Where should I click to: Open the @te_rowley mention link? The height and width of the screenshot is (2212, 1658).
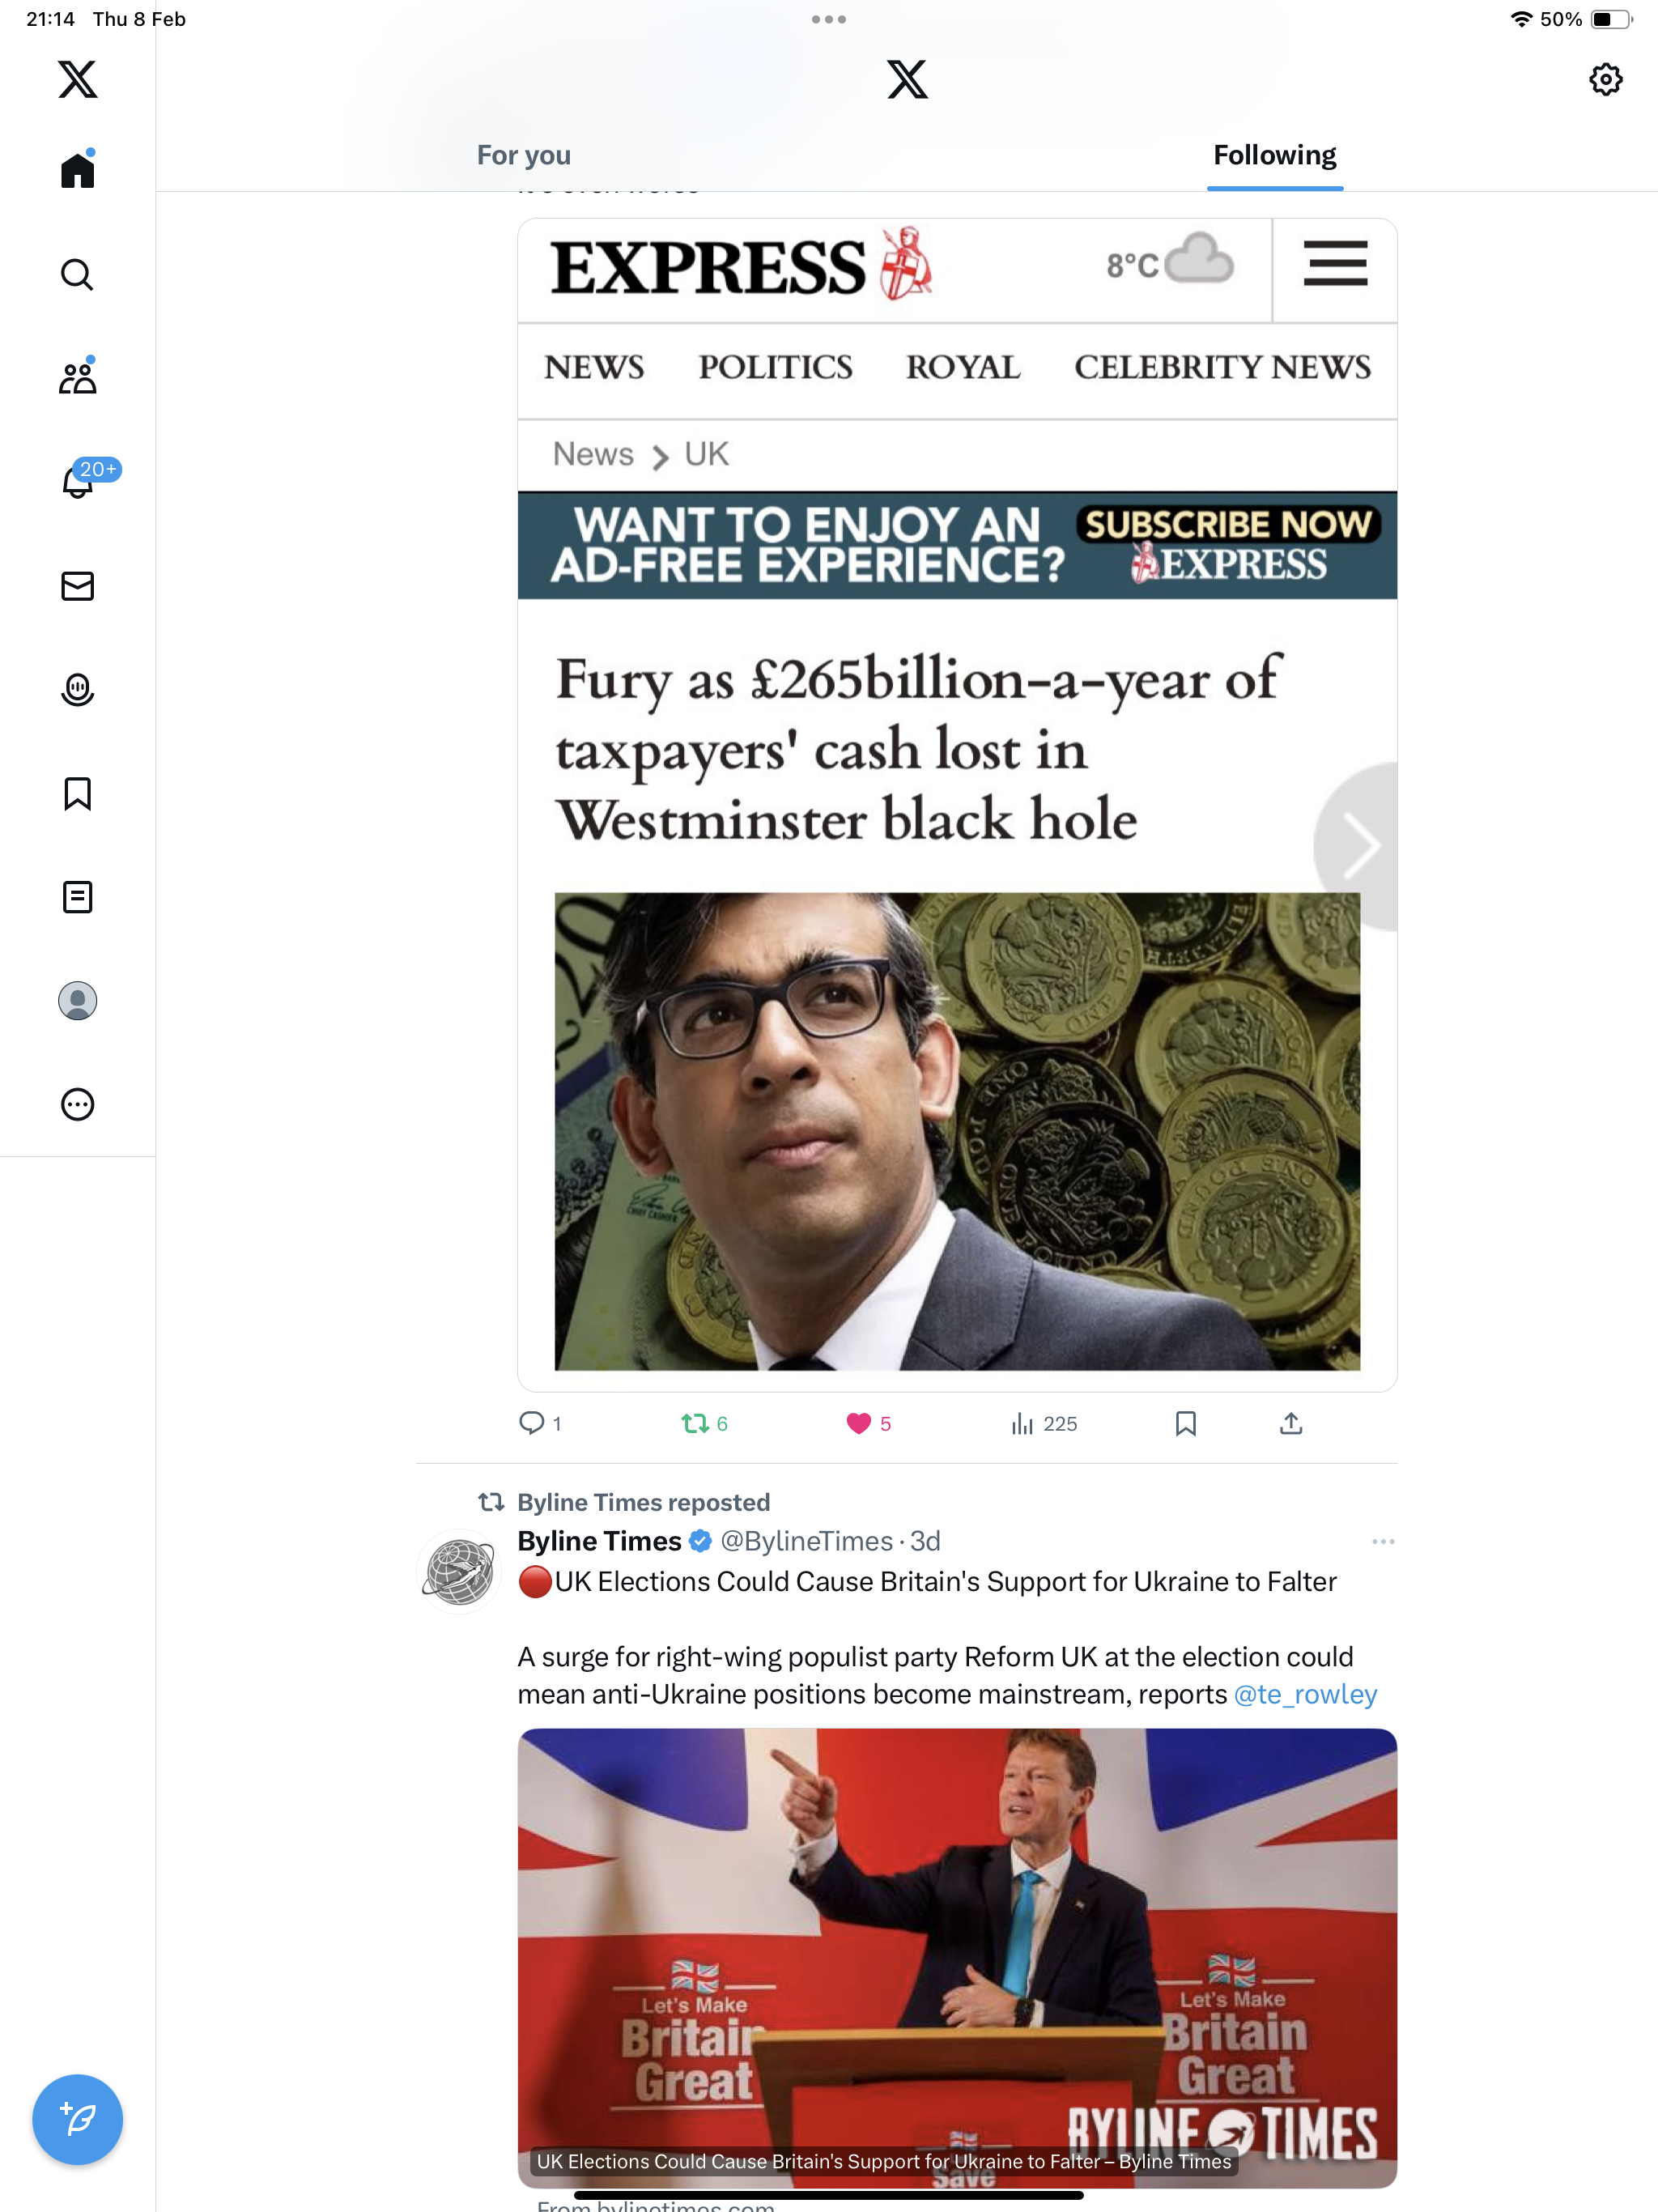tap(1305, 1694)
